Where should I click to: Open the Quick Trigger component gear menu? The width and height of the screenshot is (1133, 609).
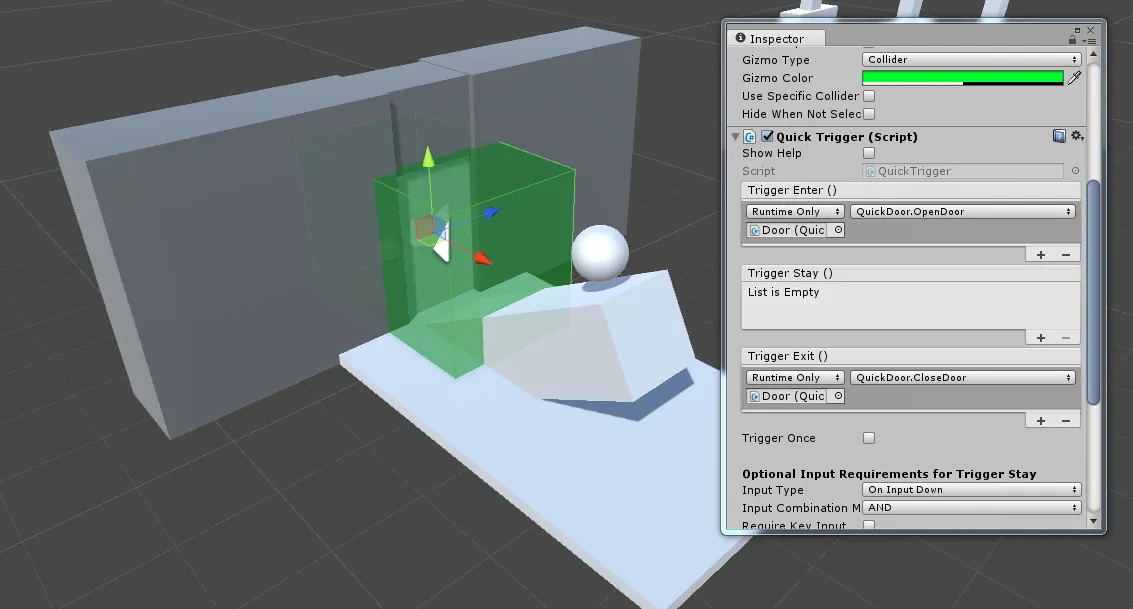pos(1077,136)
